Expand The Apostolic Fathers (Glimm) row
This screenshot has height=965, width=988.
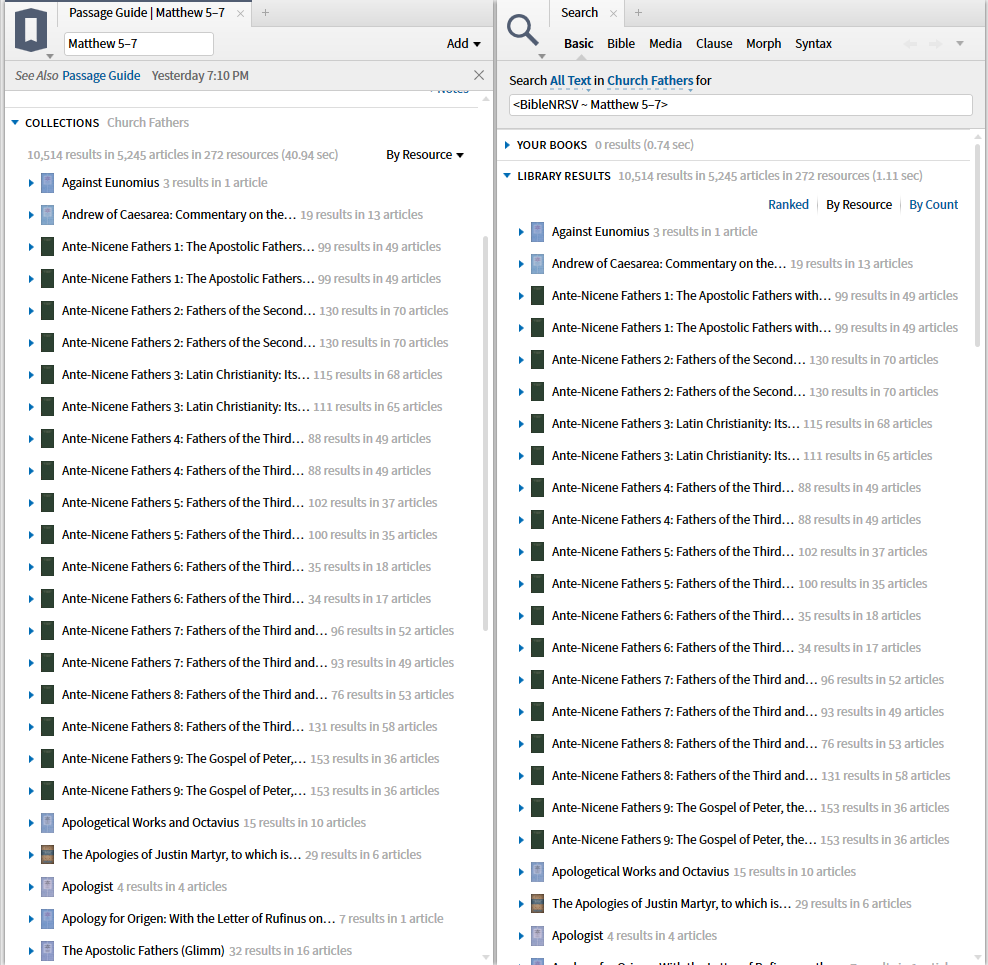pos(31,951)
